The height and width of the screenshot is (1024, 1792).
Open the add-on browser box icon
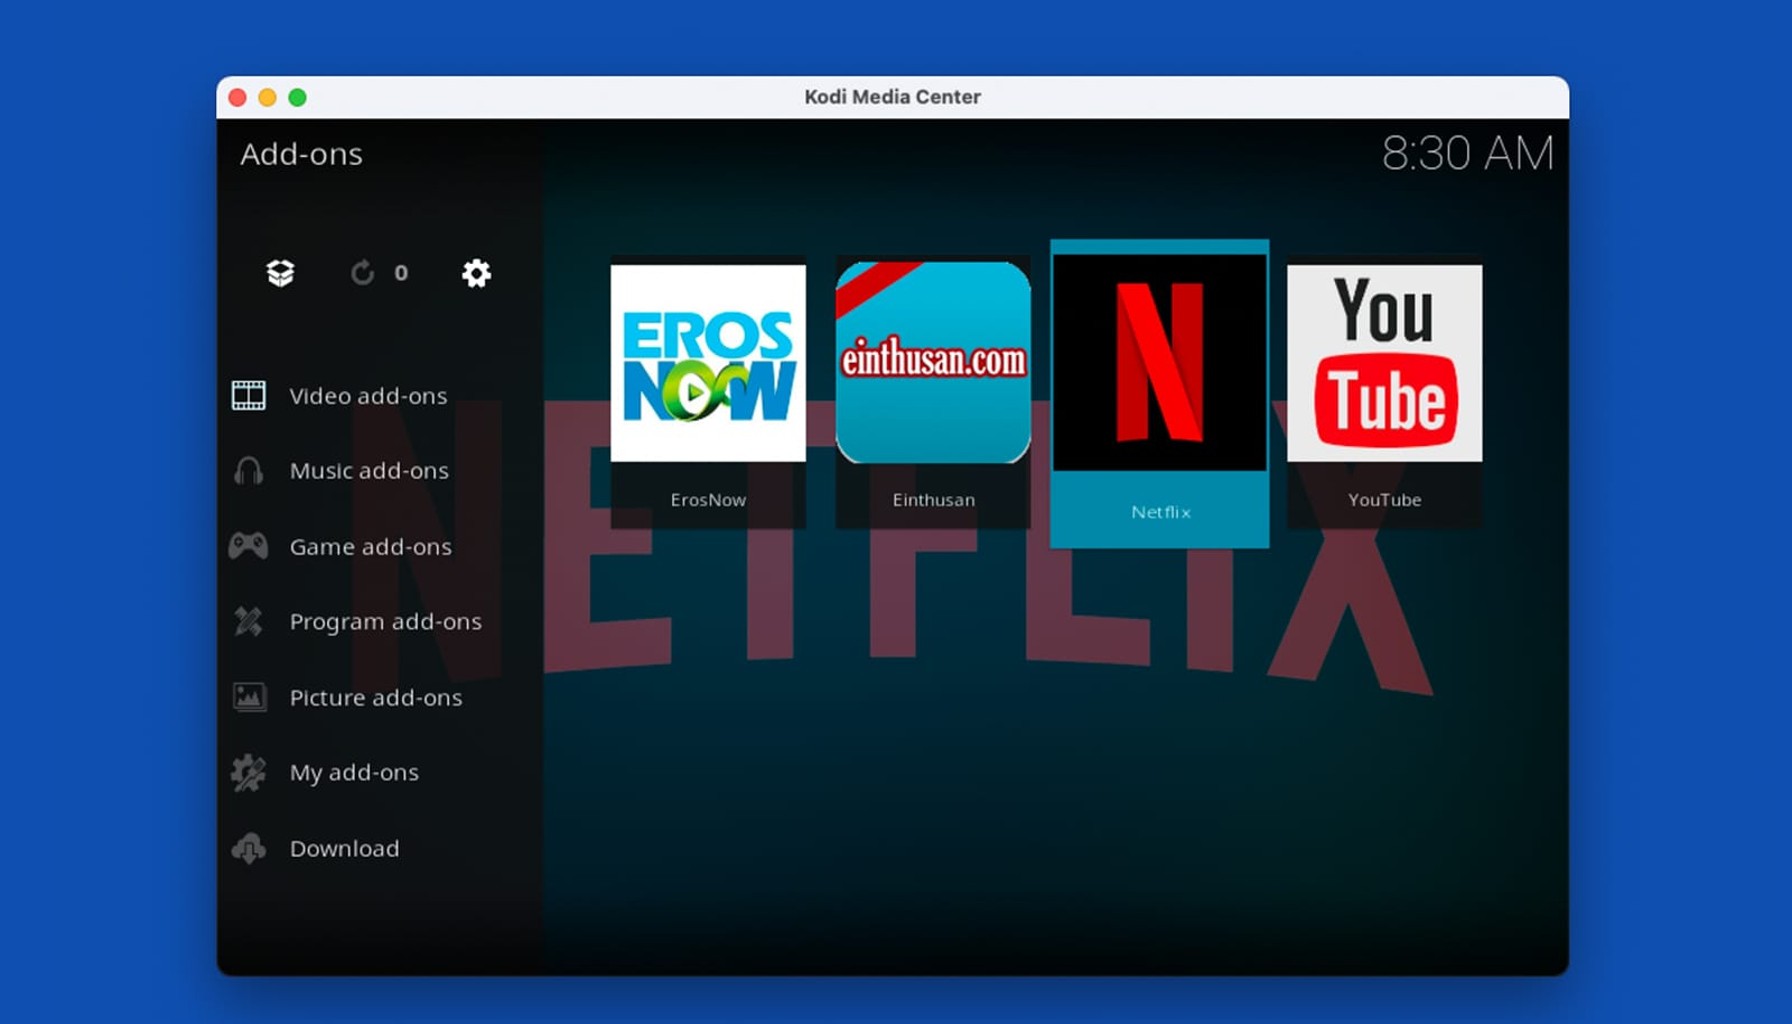[x=280, y=273]
